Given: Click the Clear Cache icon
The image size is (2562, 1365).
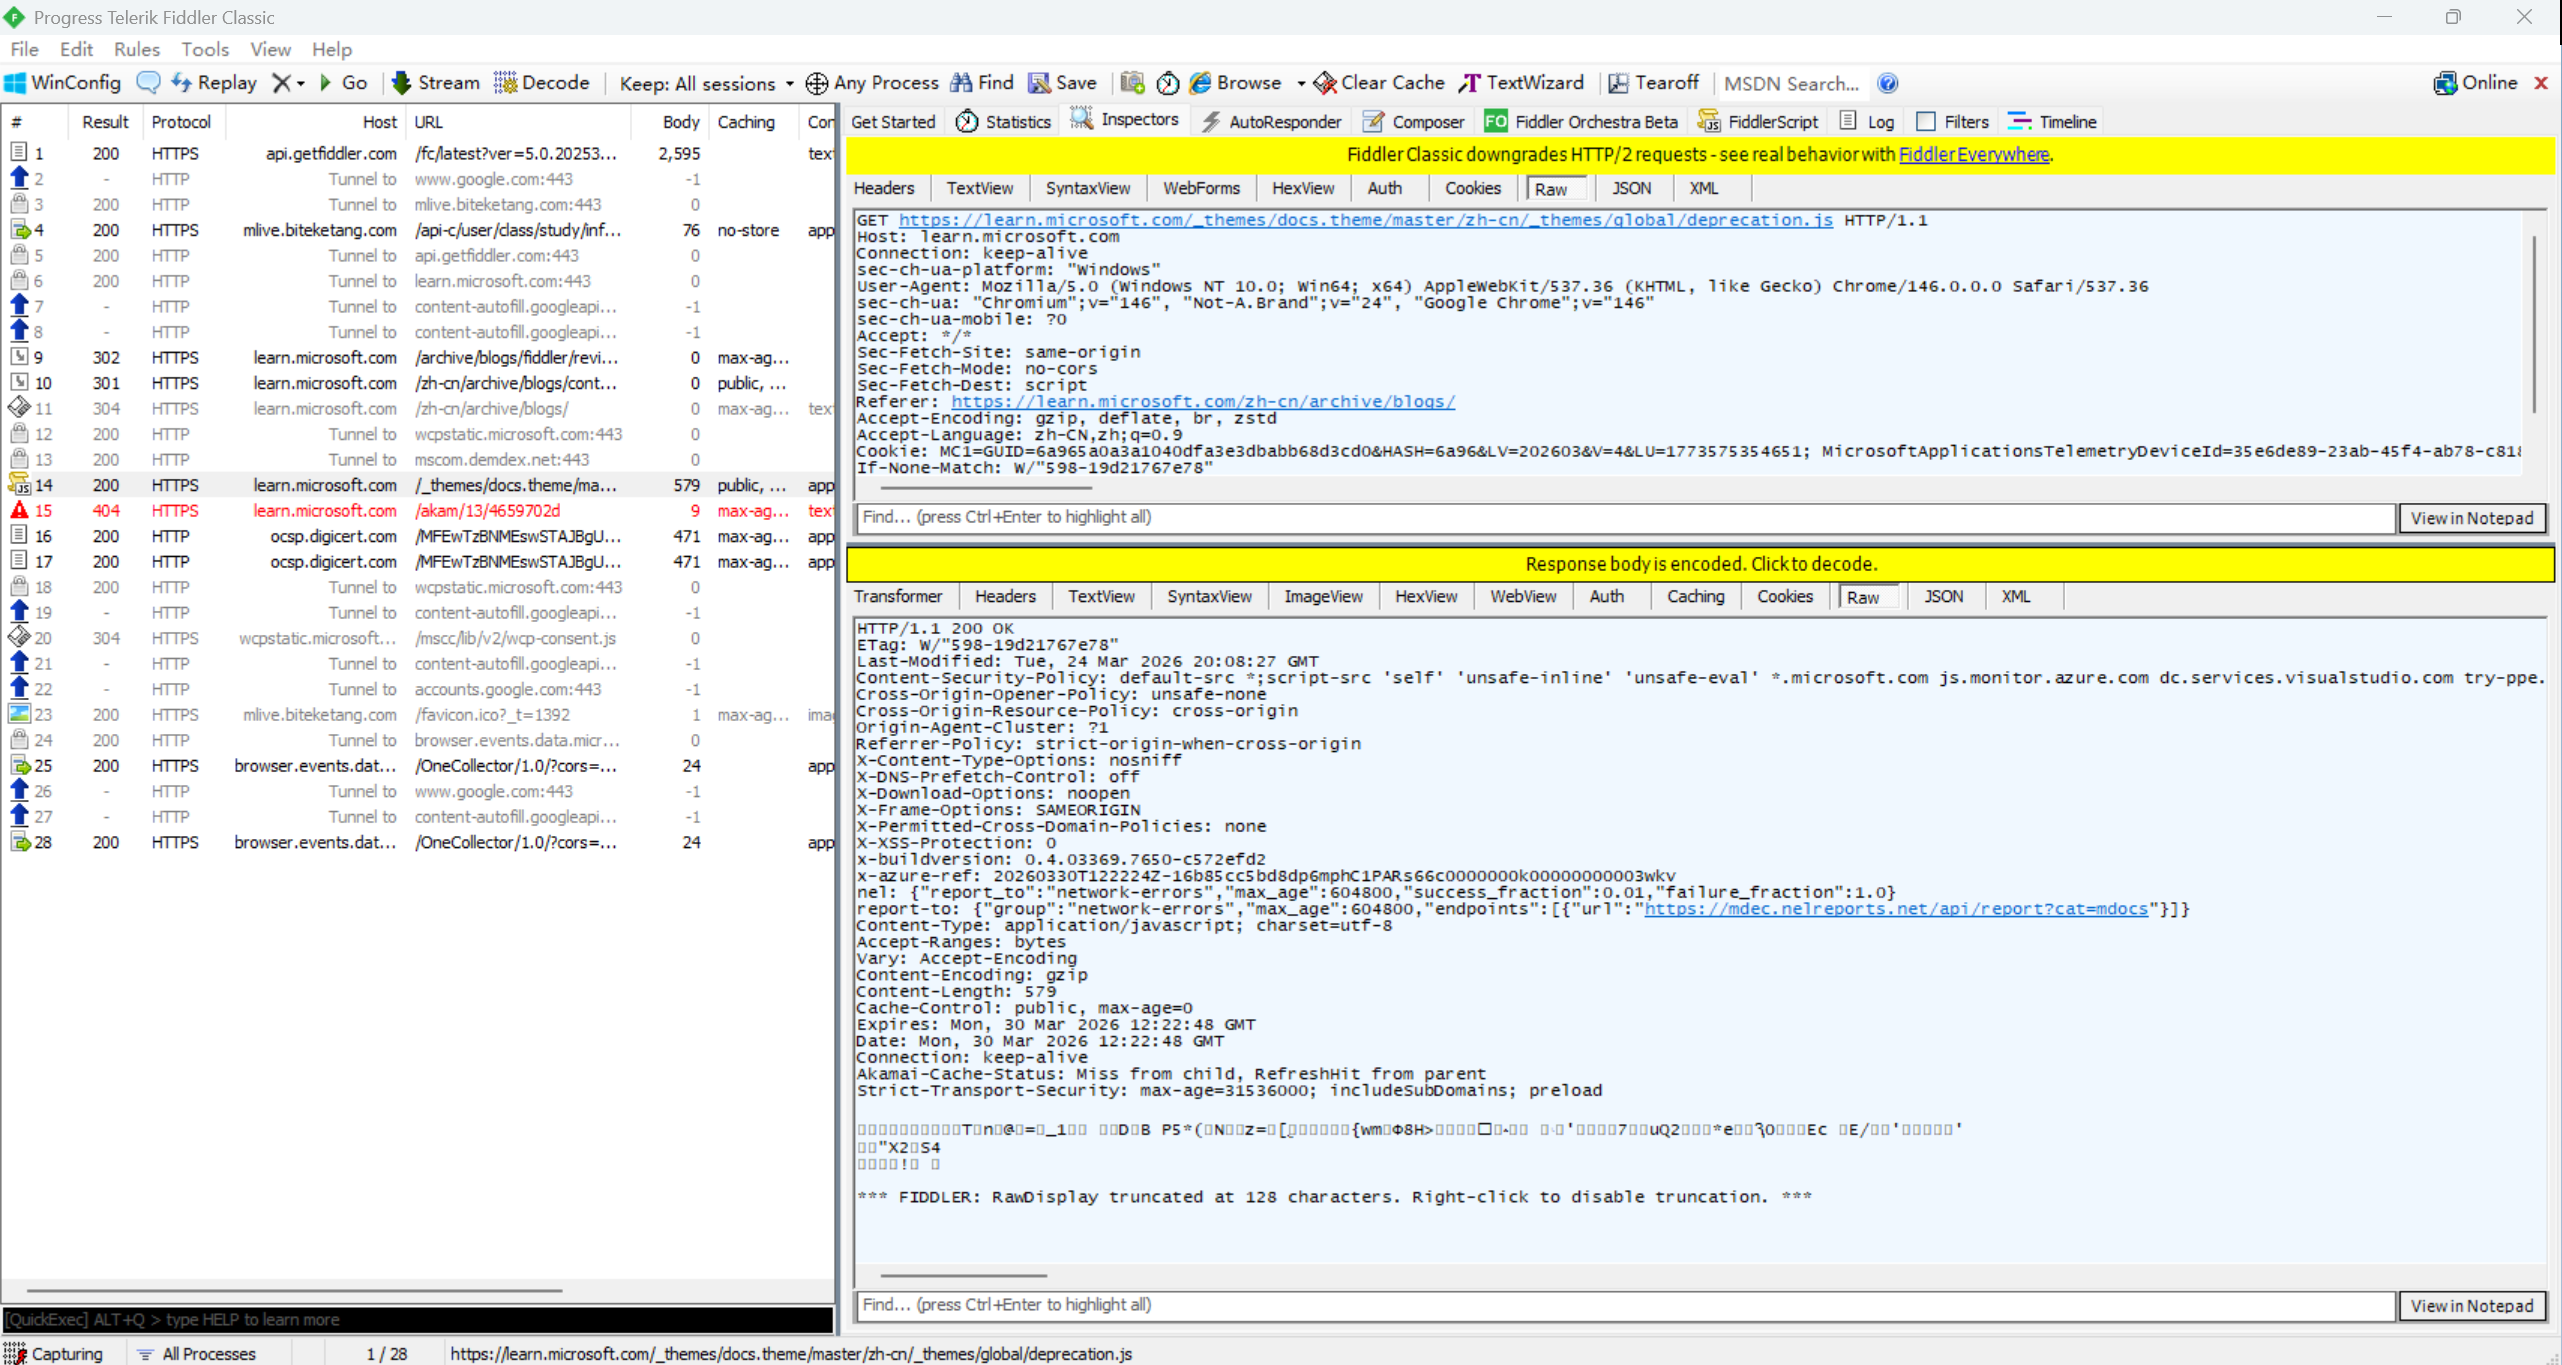Looking at the screenshot, I should pyautogui.click(x=1325, y=83).
